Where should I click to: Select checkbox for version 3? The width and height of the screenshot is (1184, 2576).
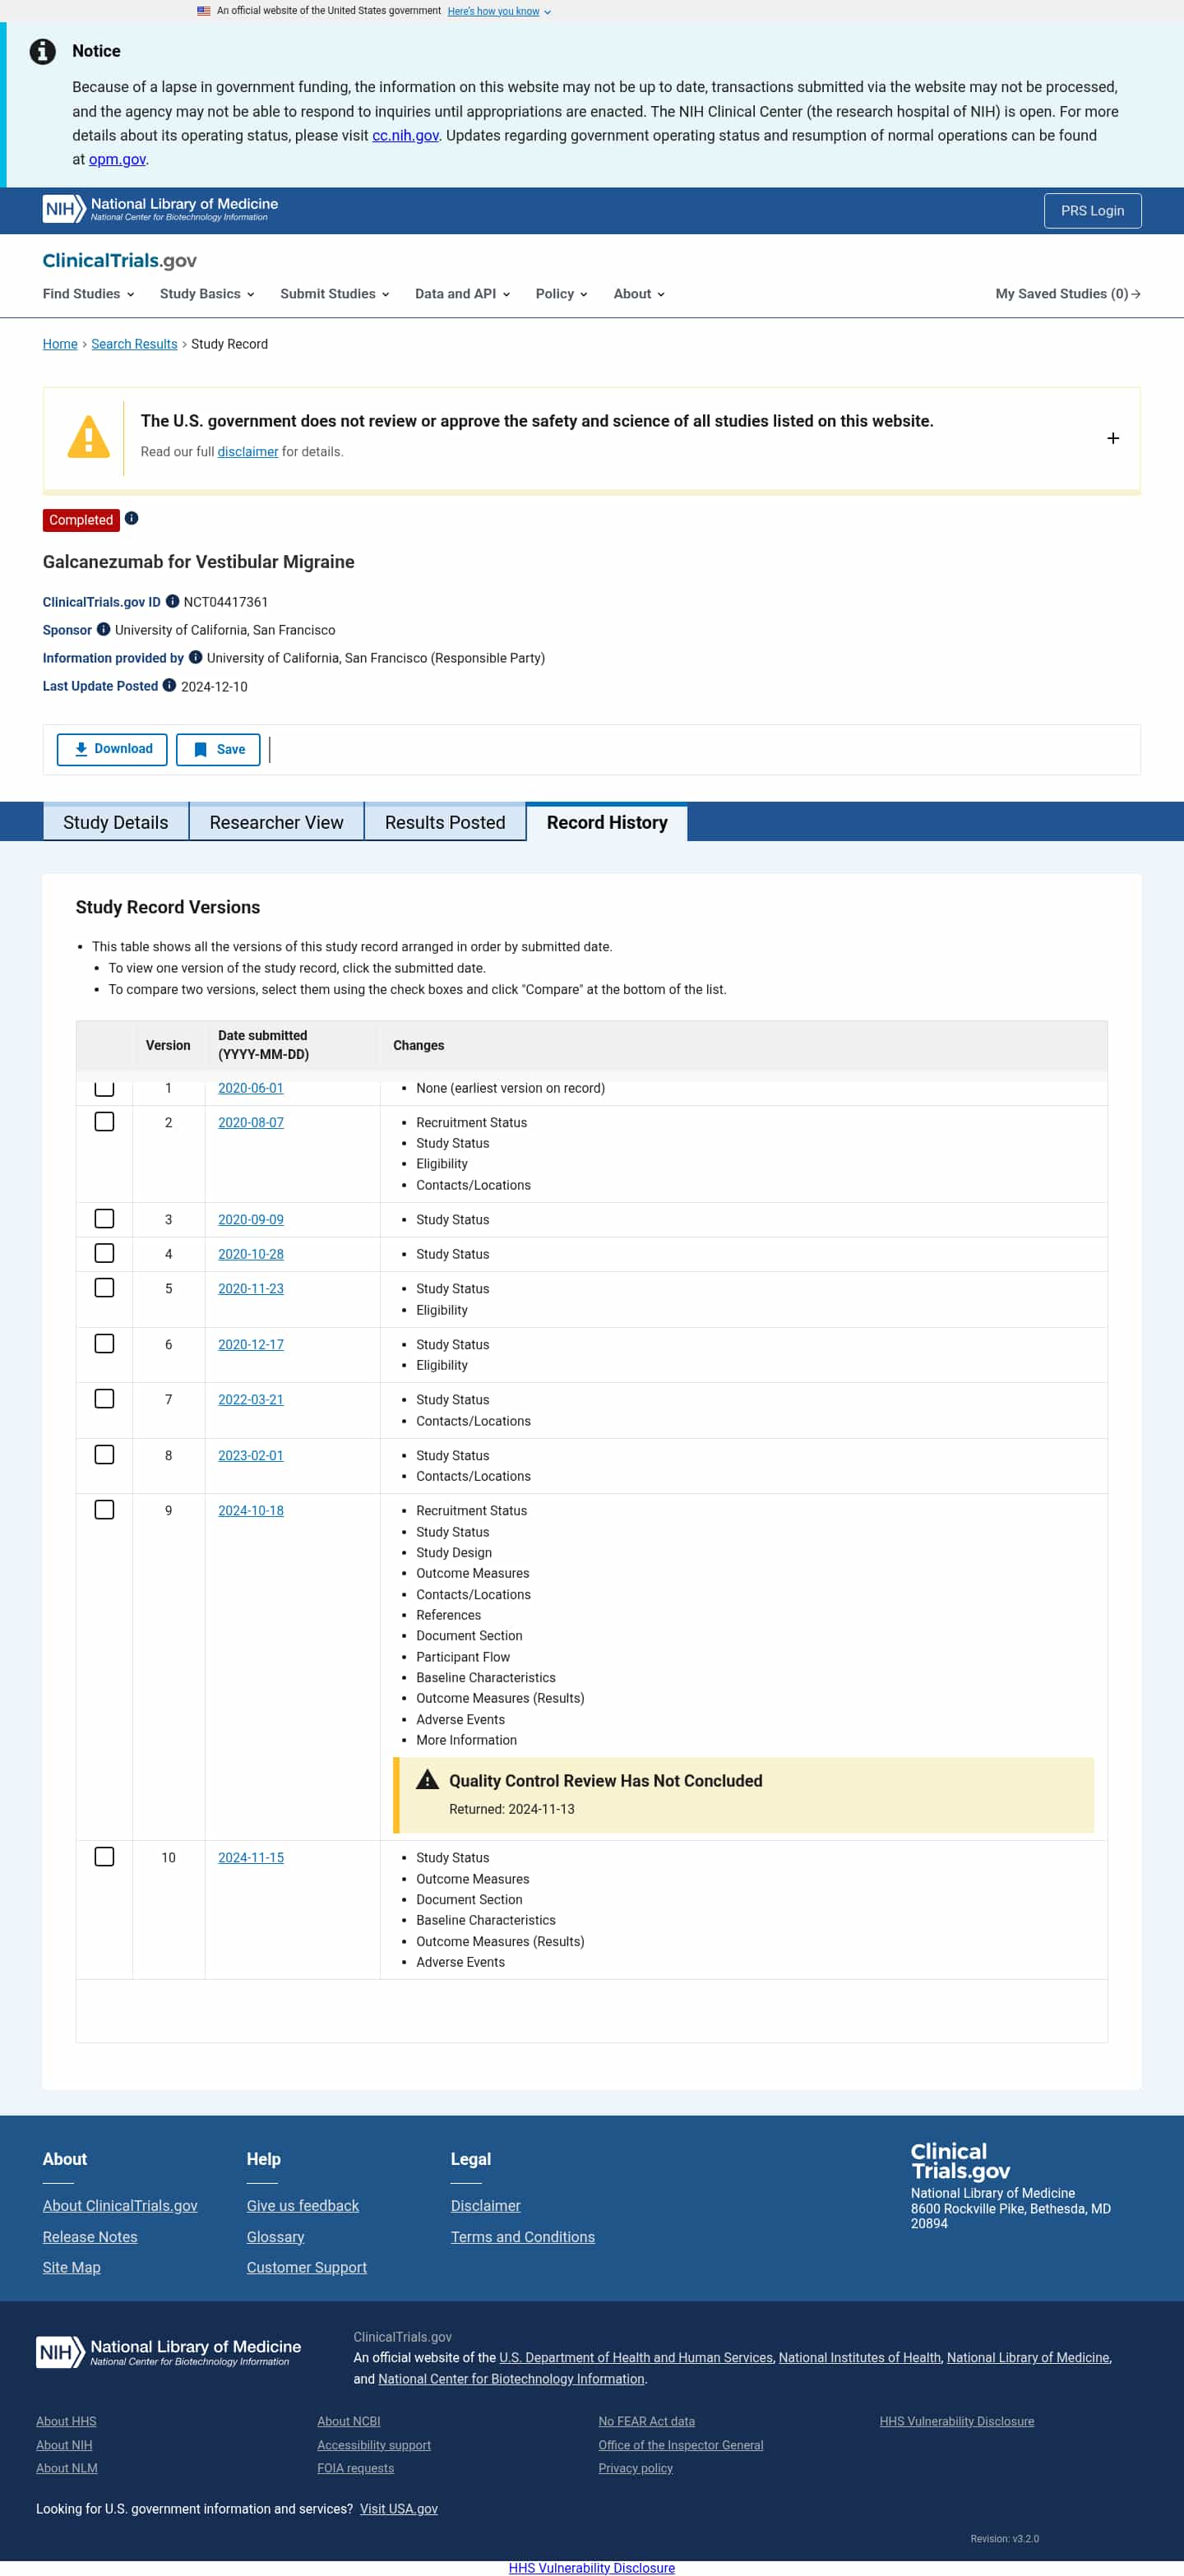pyautogui.click(x=104, y=1218)
